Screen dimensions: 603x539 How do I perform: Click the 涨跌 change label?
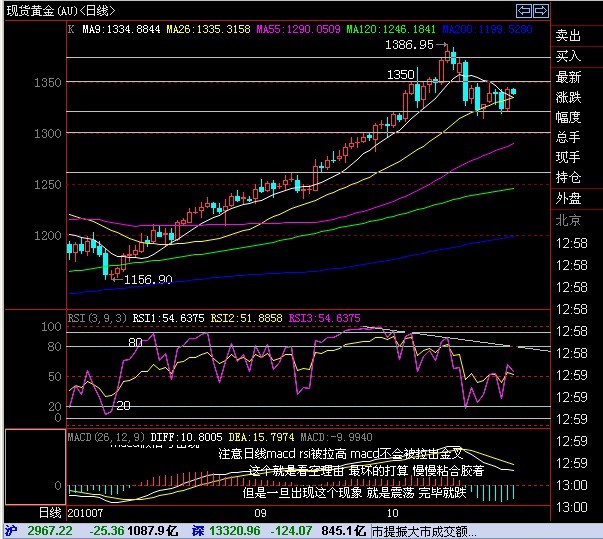(x=568, y=97)
